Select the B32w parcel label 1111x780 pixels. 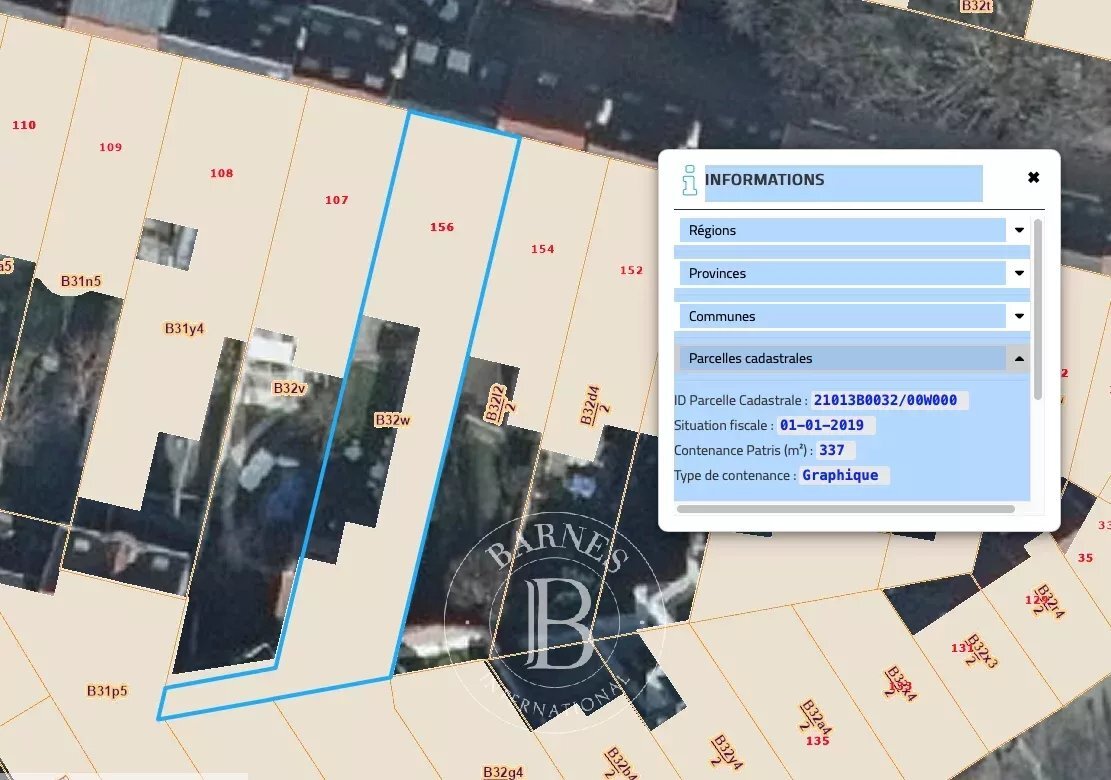click(x=392, y=420)
